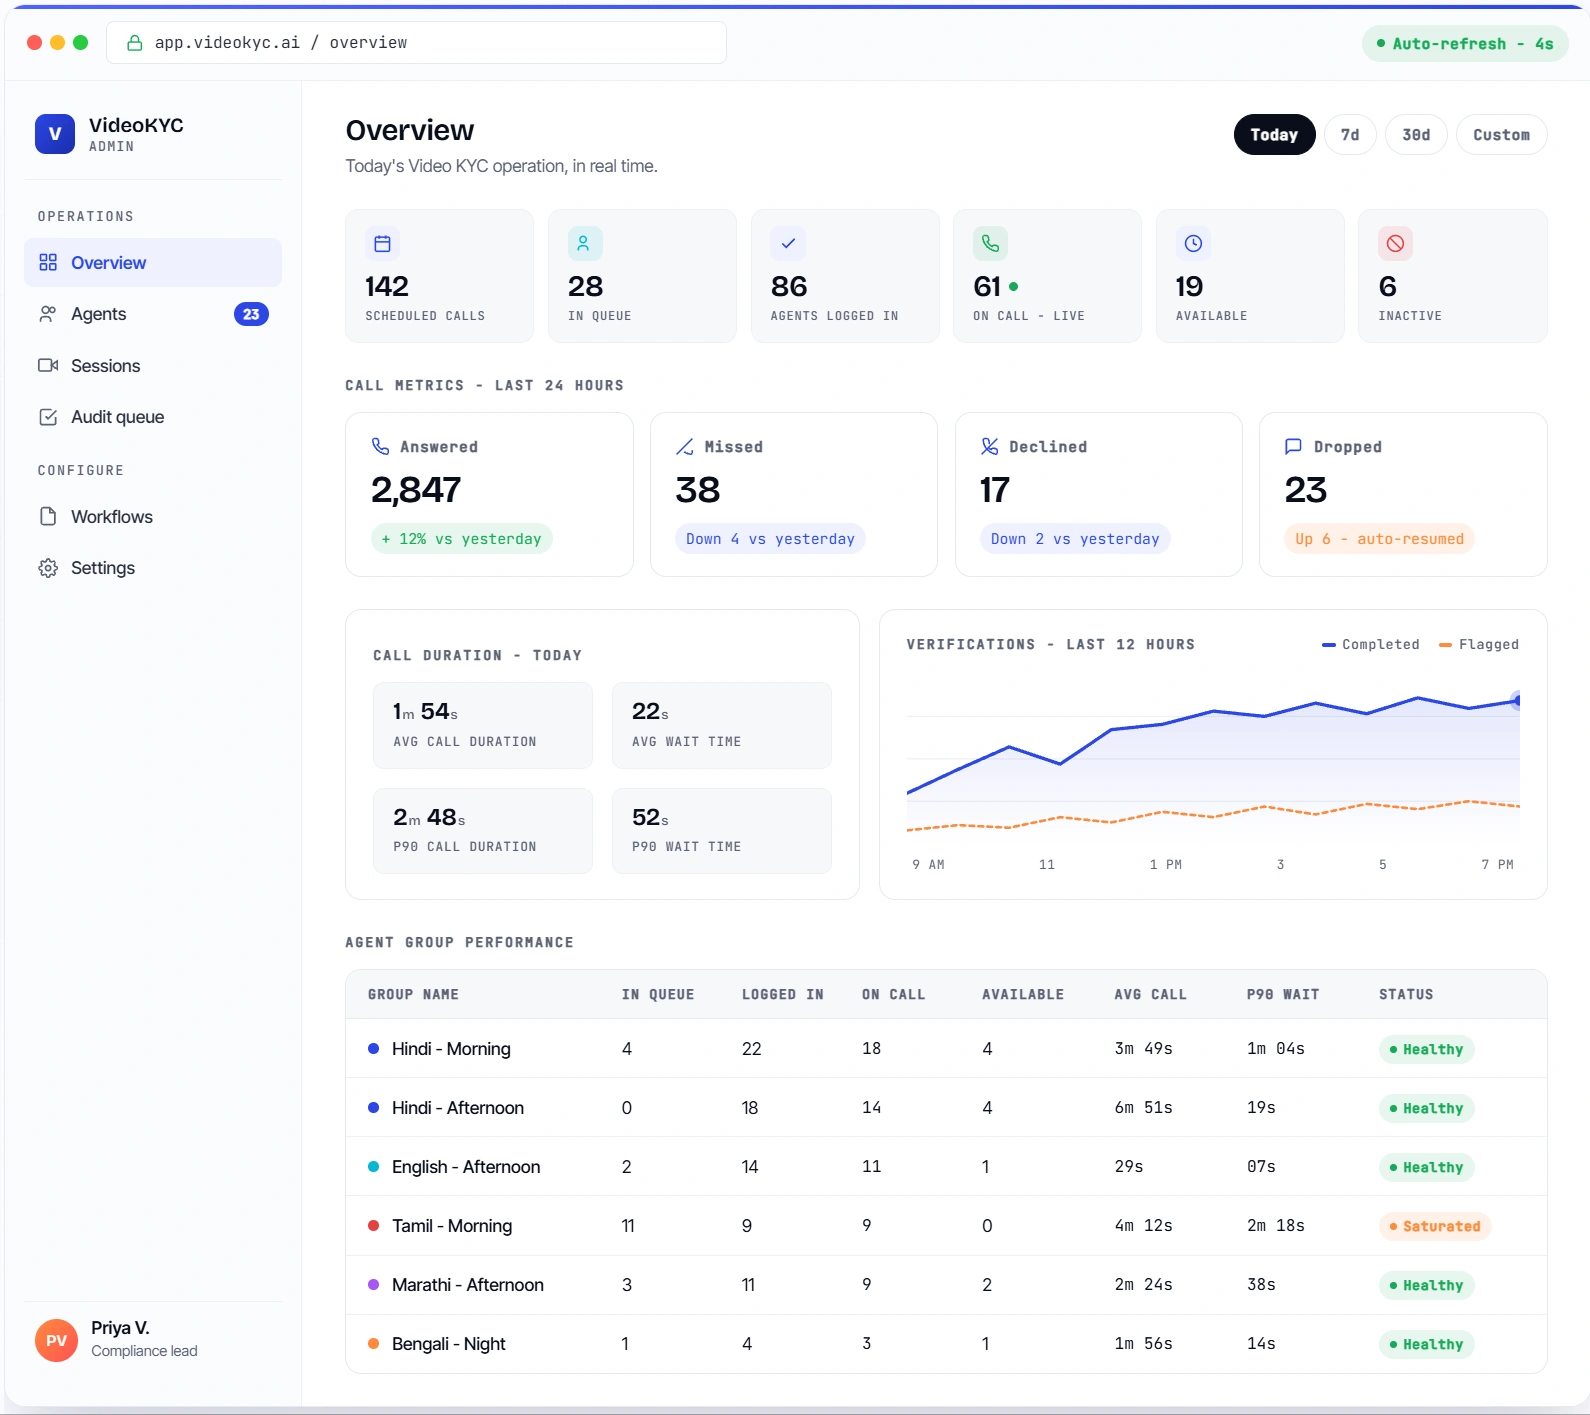1590x1415 pixels.
Task: Click the 2m 18s P90 wait for Tamil - Morning
Action: (1276, 1226)
